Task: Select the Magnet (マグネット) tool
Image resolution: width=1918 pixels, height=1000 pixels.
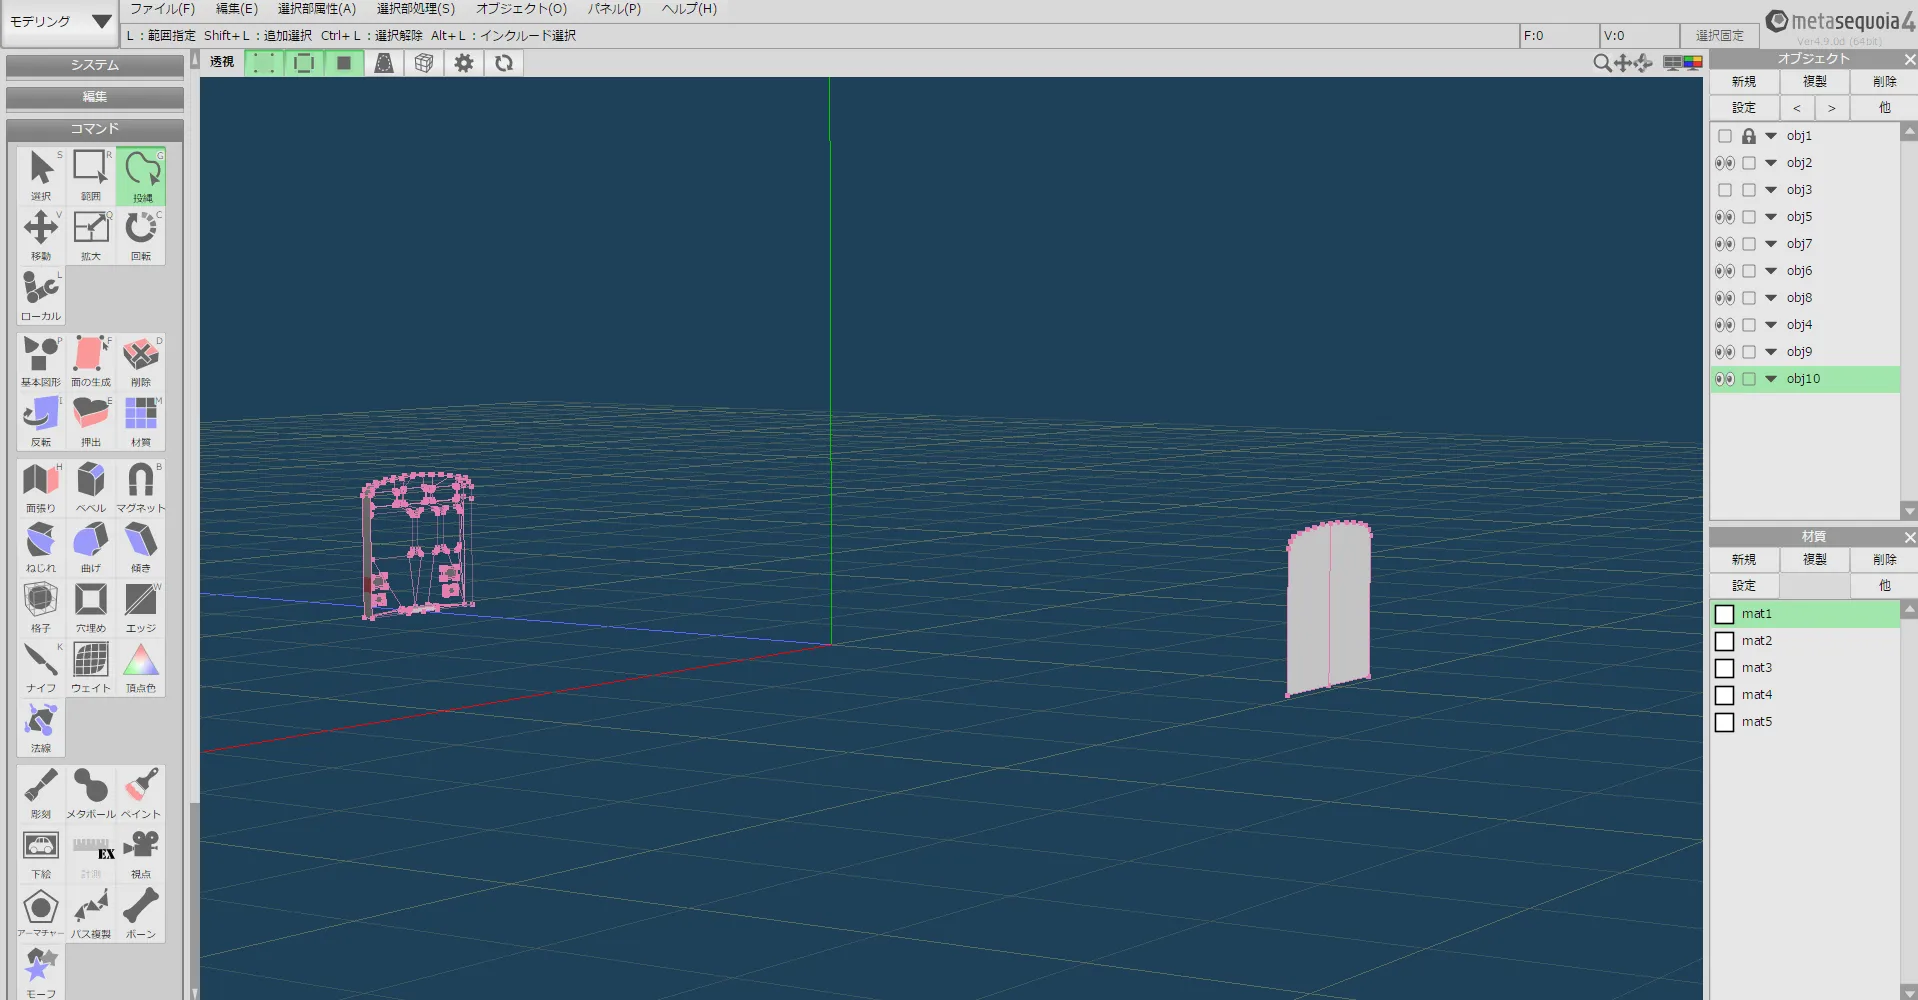Action: tap(141, 486)
